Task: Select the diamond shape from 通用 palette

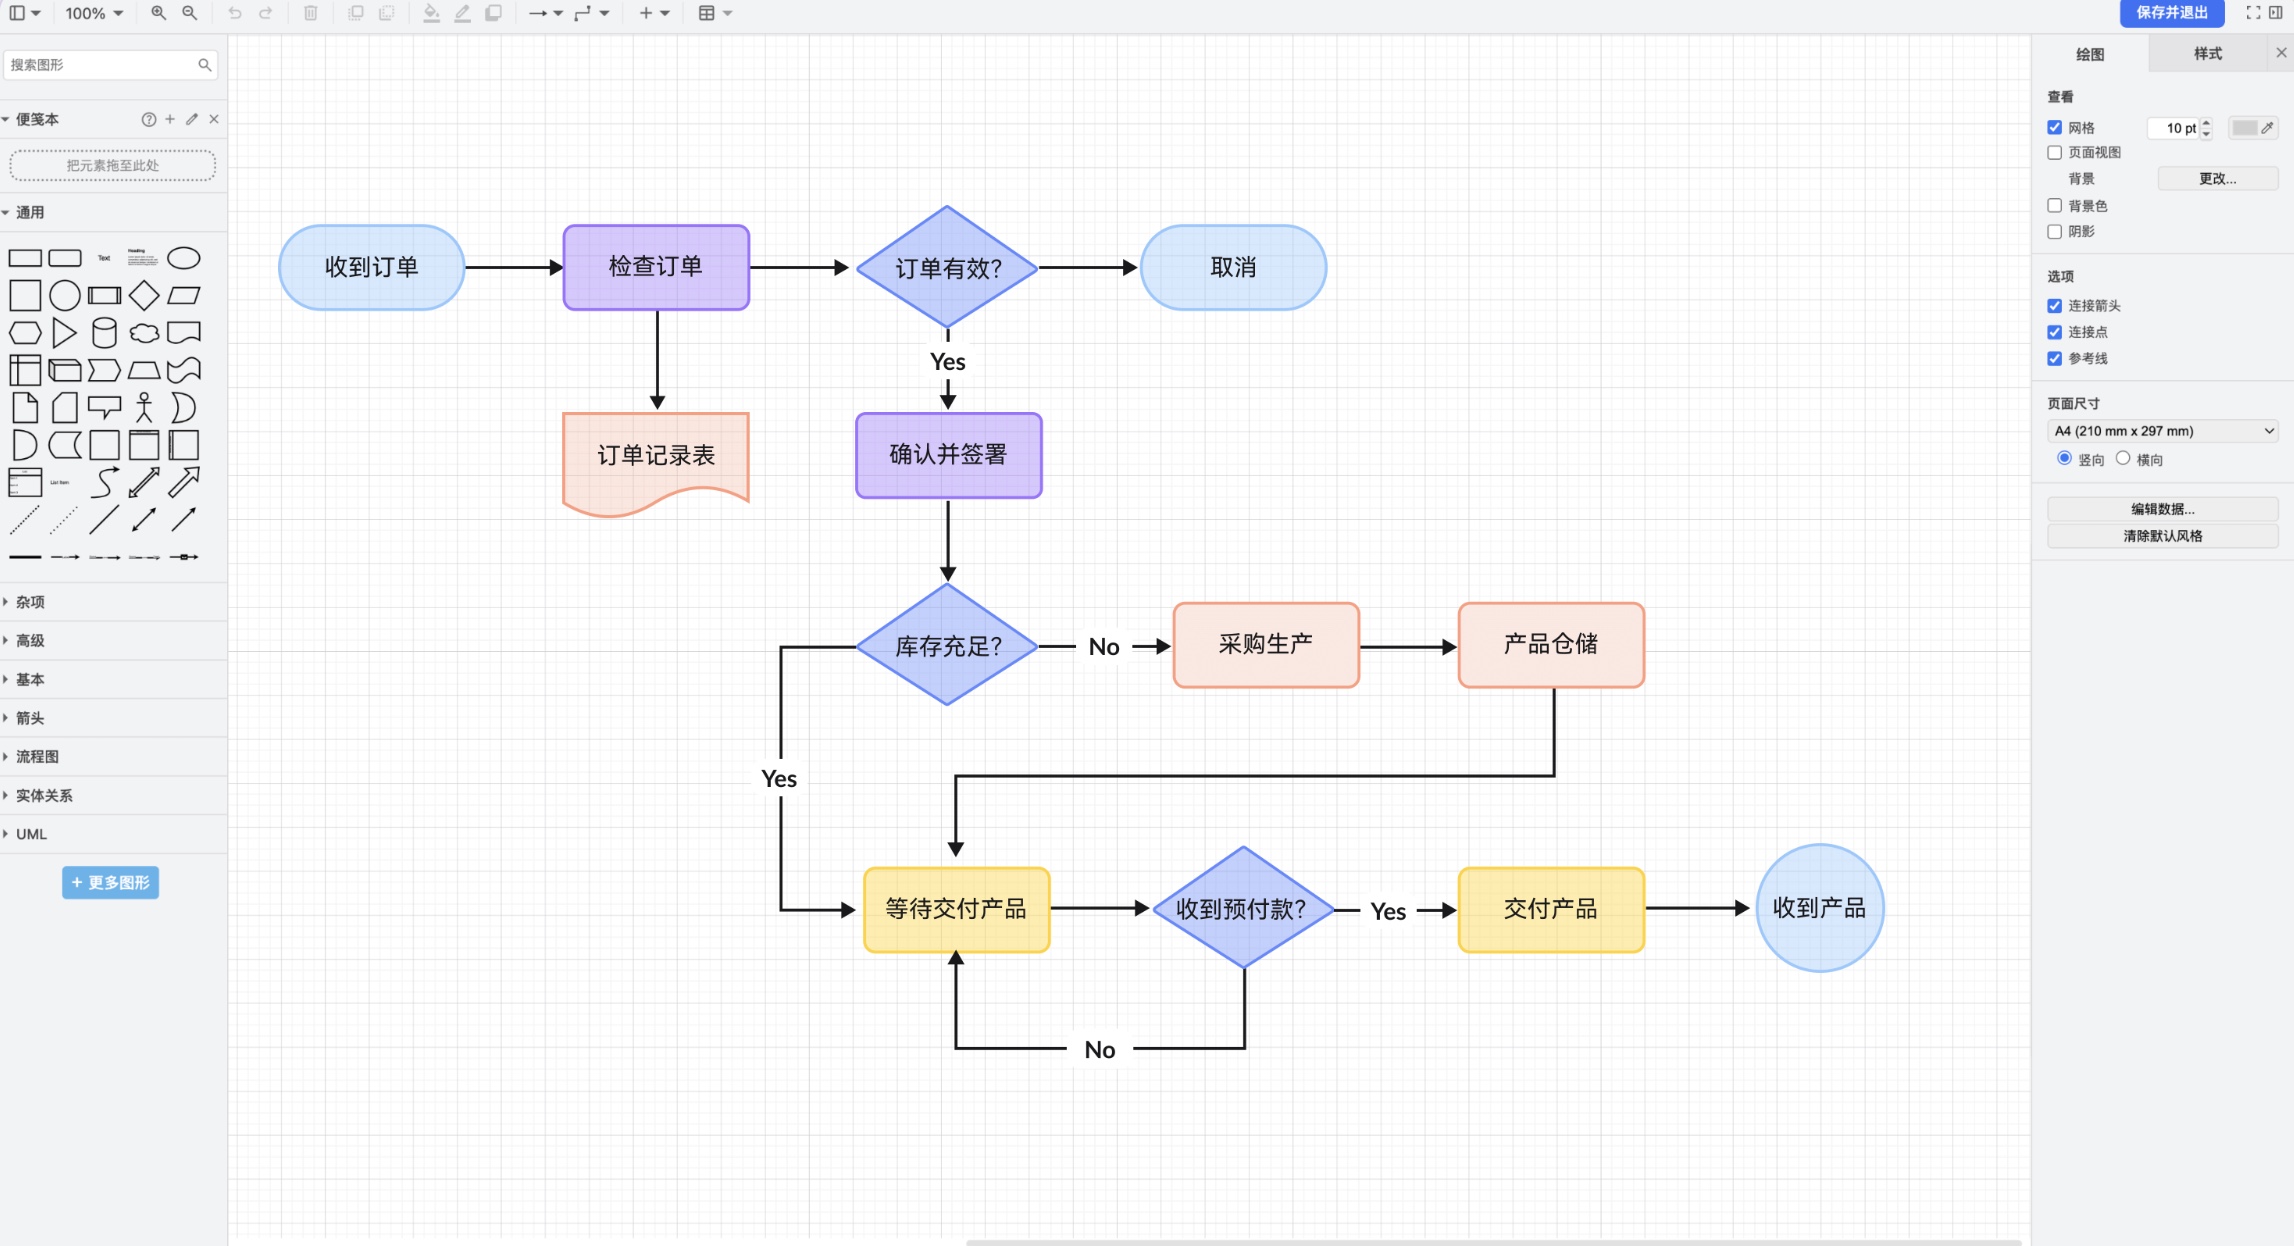Action: [144, 296]
